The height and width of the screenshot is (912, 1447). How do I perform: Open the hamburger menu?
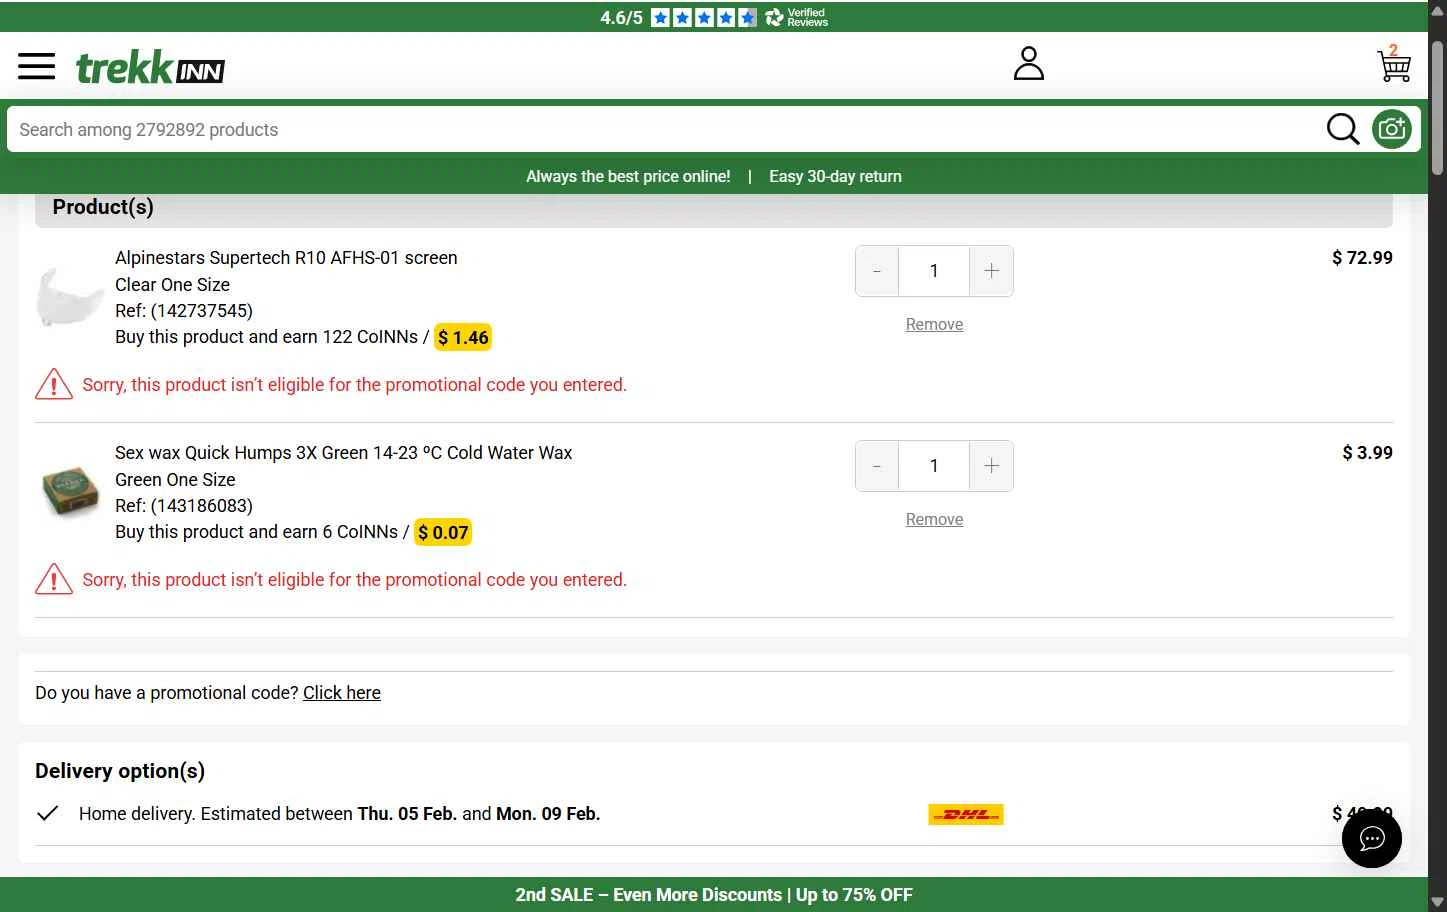click(37, 67)
